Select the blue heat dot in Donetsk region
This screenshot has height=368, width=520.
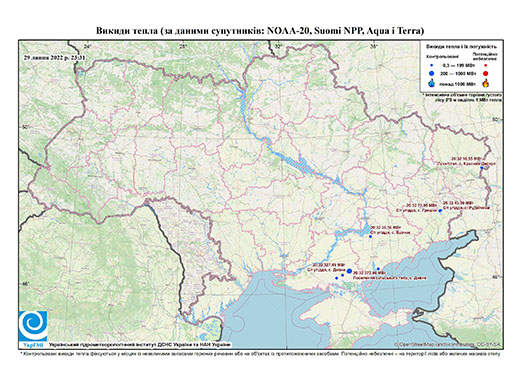(x=440, y=210)
